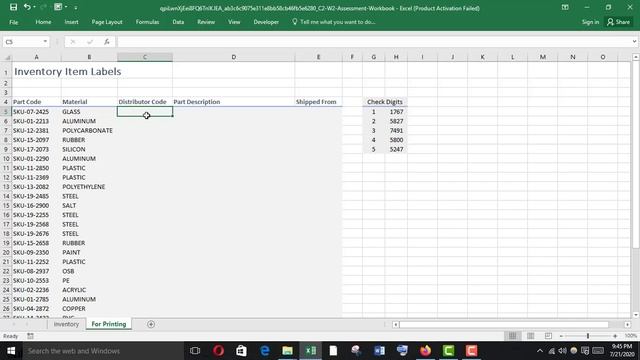
Task: Switch to the Insert ribbon tab
Action: 71,22
